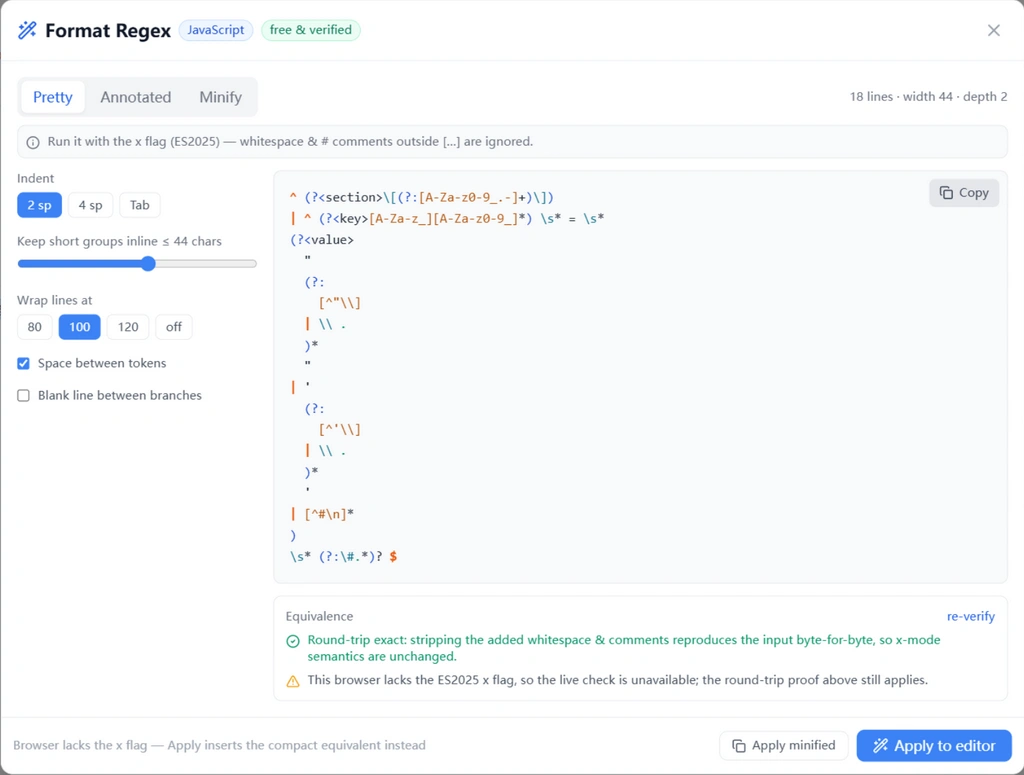Image resolution: width=1024 pixels, height=775 pixels.
Task: Click the [^'\\] character class line
Action: [340, 430]
